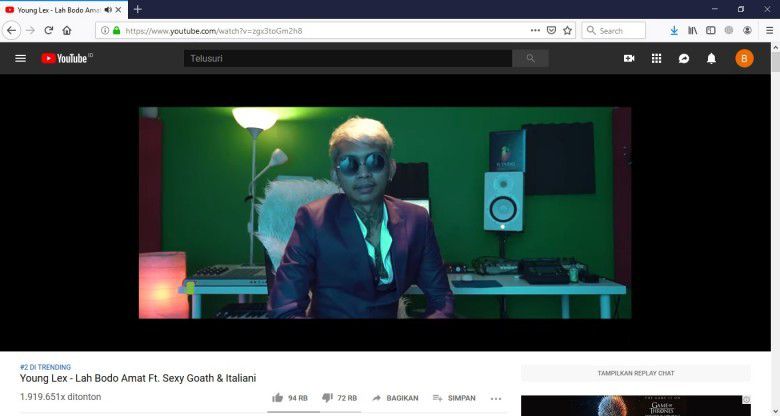Open the YouTube messages icon
This screenshot has height=416, width=780.
(x=684, y=59)
